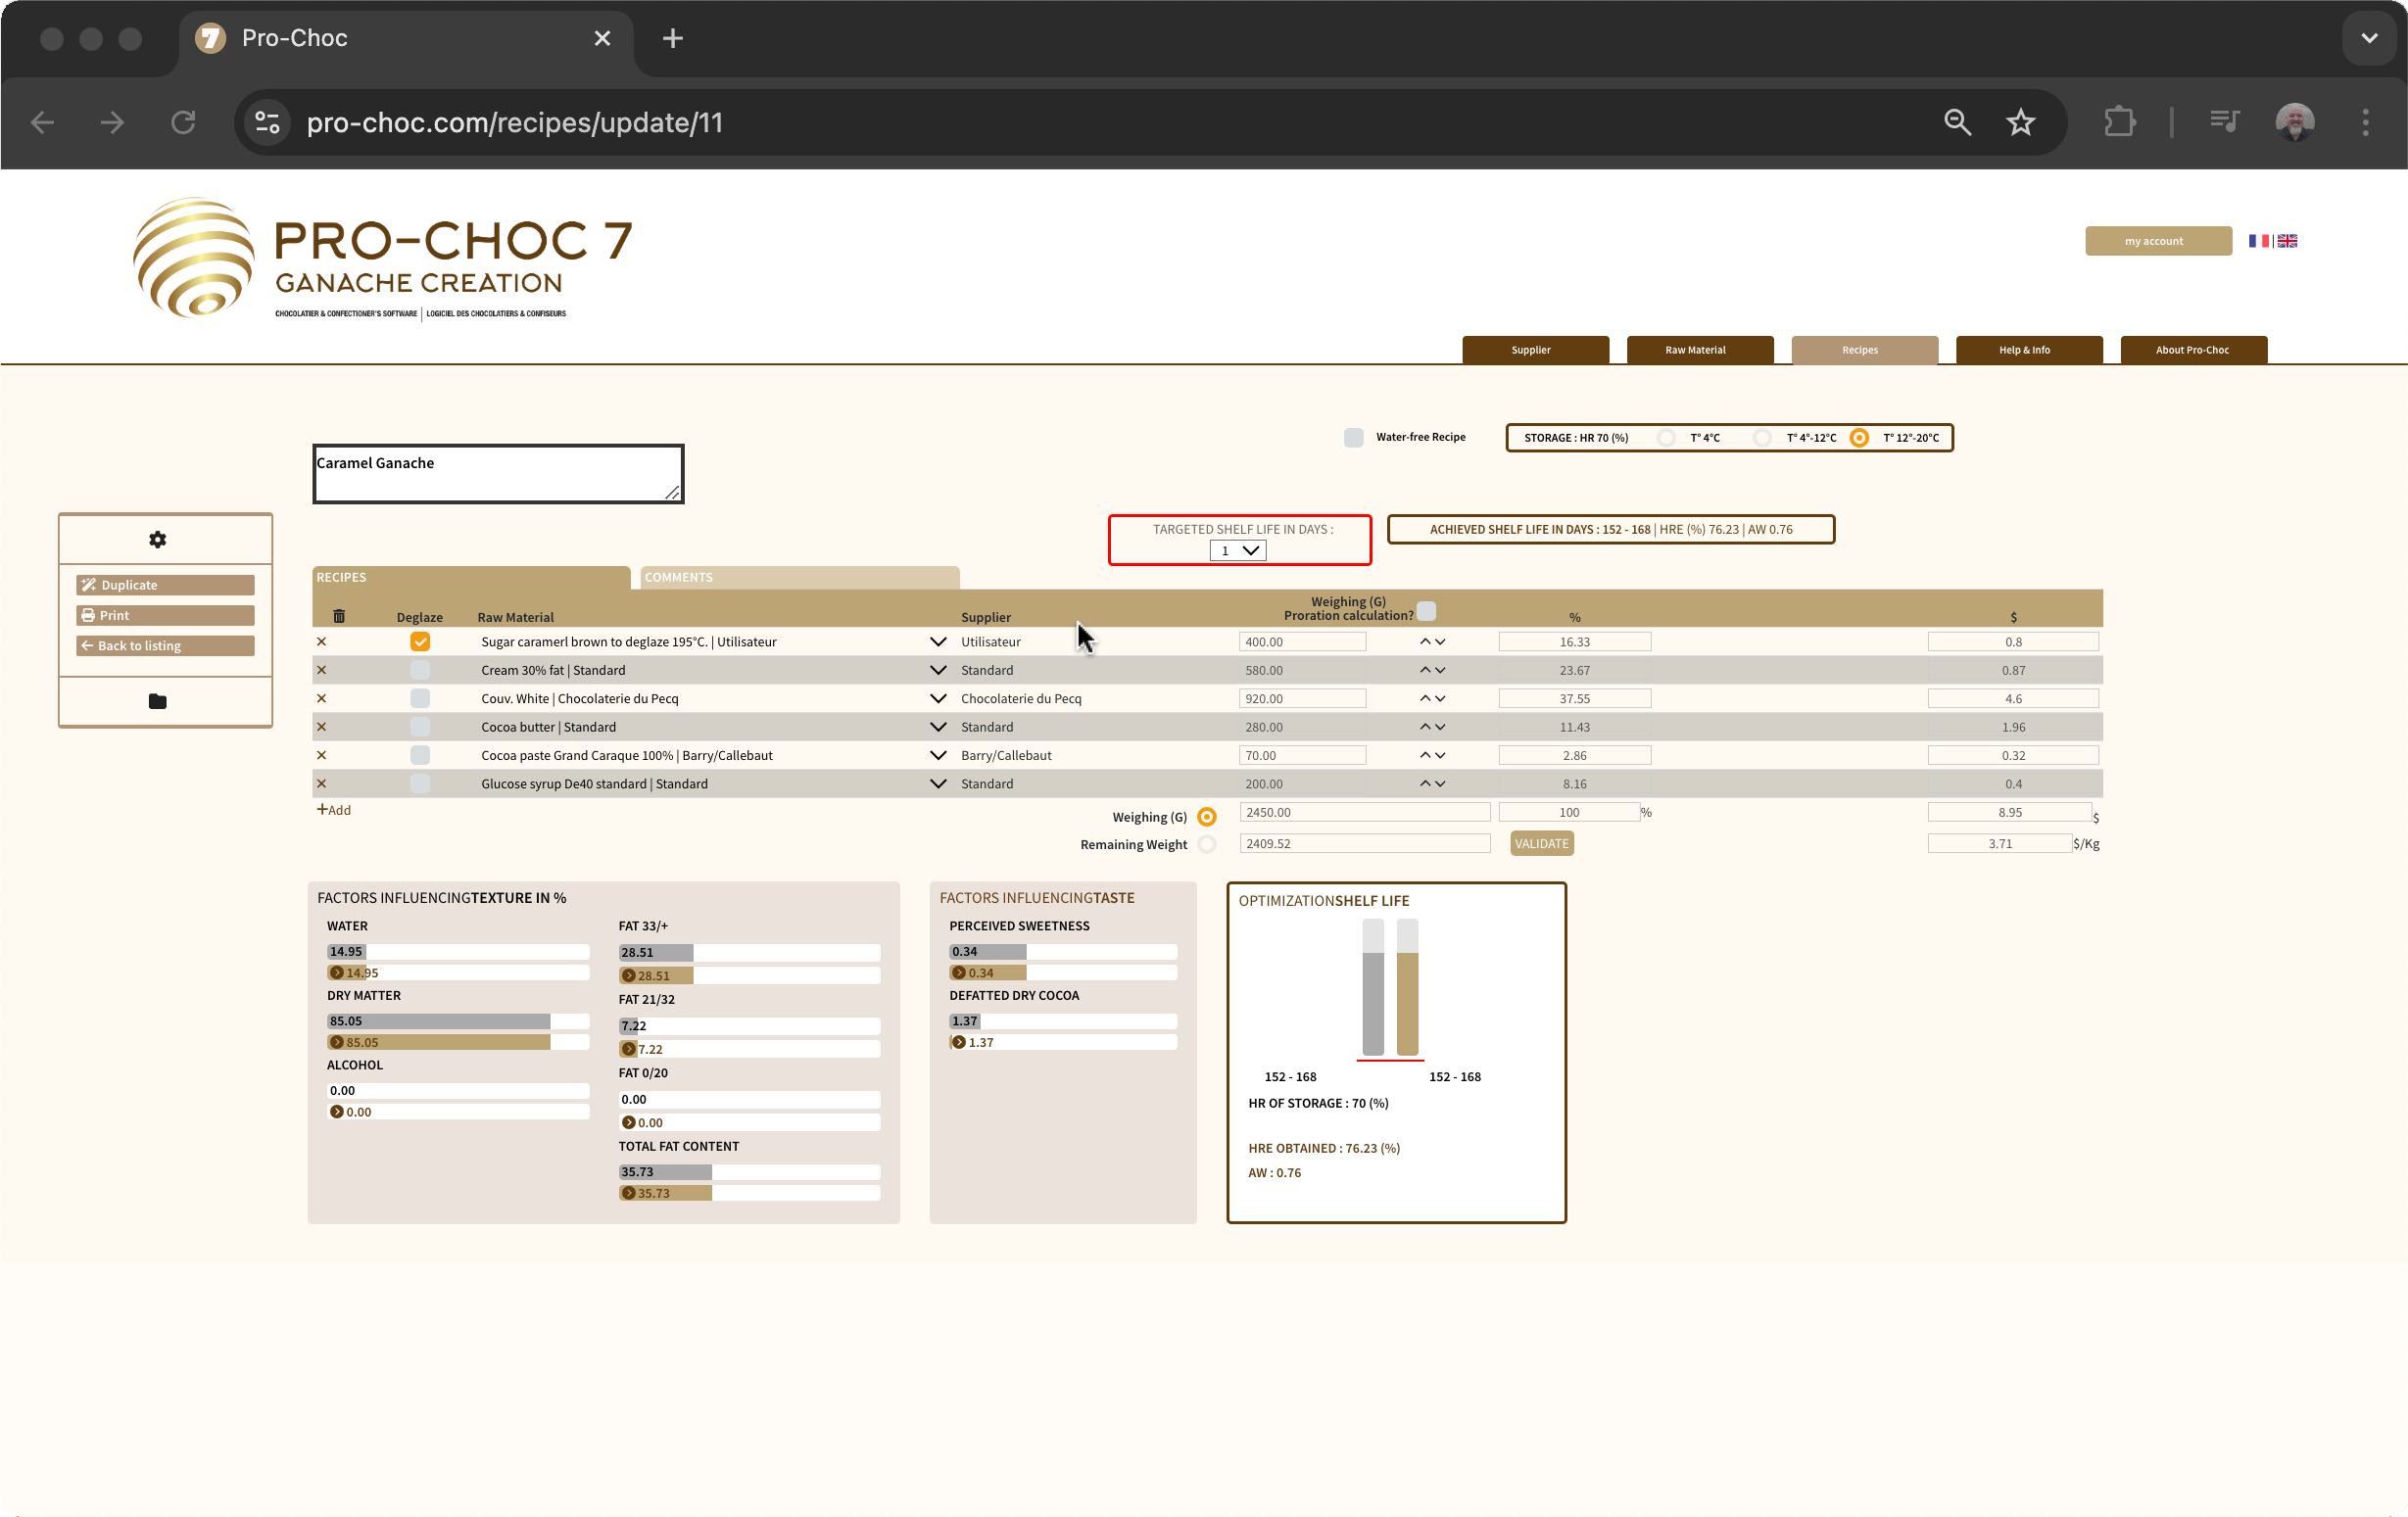Select the T° 4°C storage radio button

(x=1666, y=438)
